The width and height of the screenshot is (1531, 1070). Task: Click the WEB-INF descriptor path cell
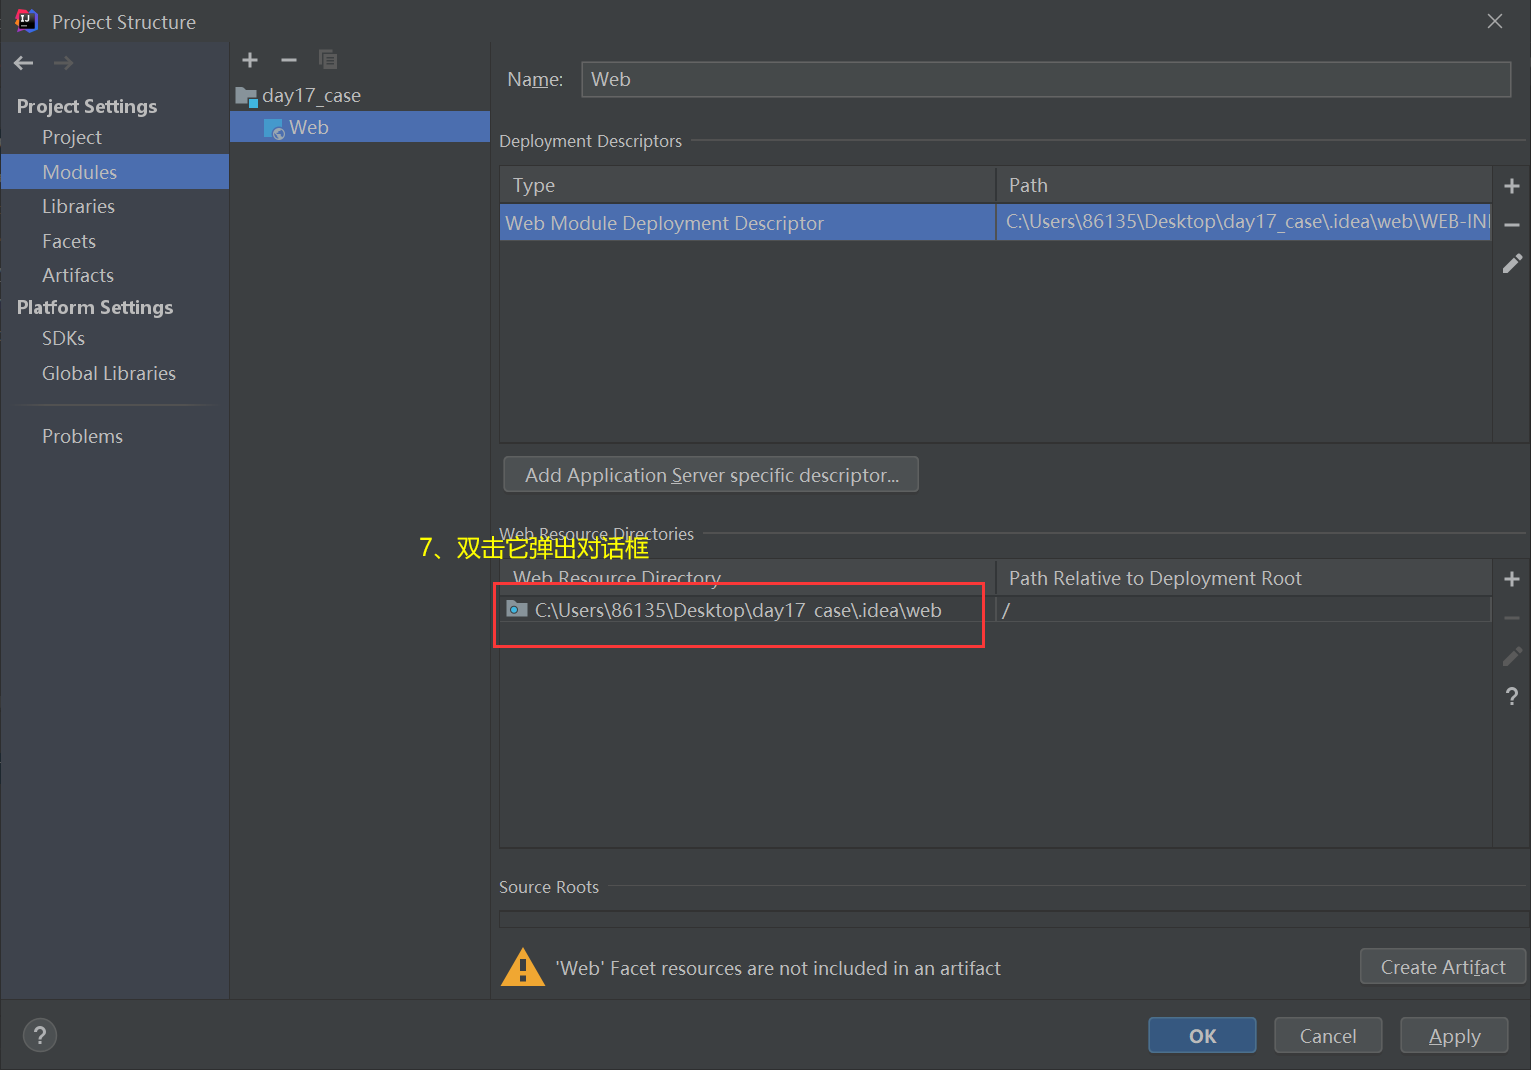pos(1244,222)
